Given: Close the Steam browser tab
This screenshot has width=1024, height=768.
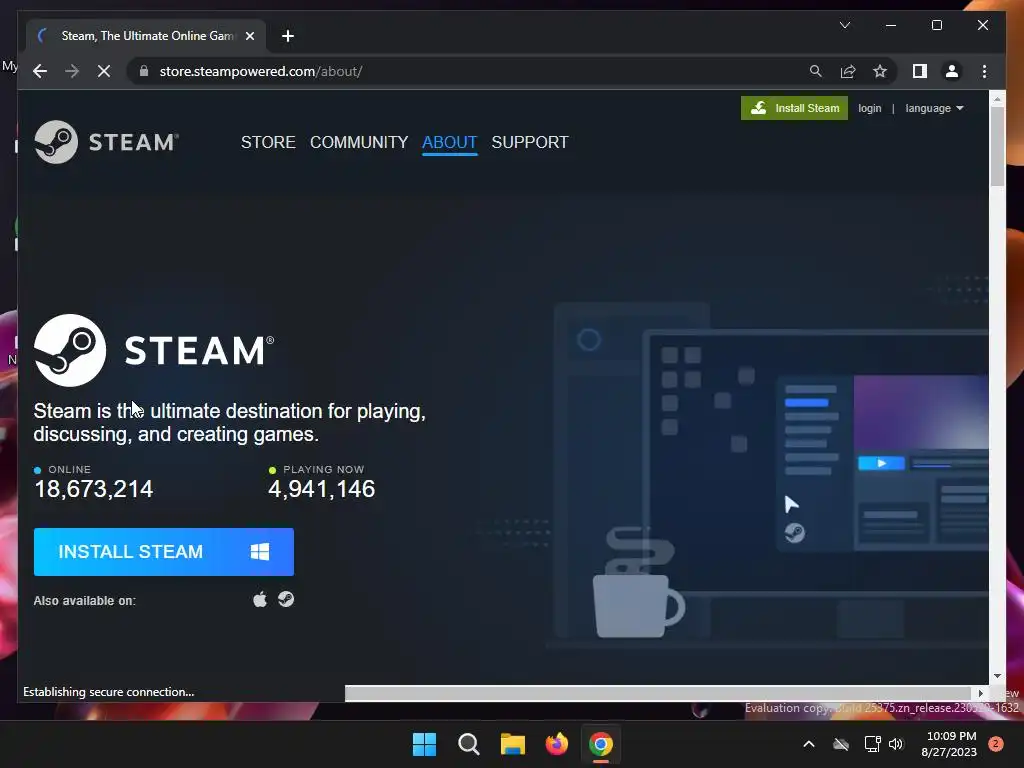Looking at the screenshot, I should click(249, 36).
